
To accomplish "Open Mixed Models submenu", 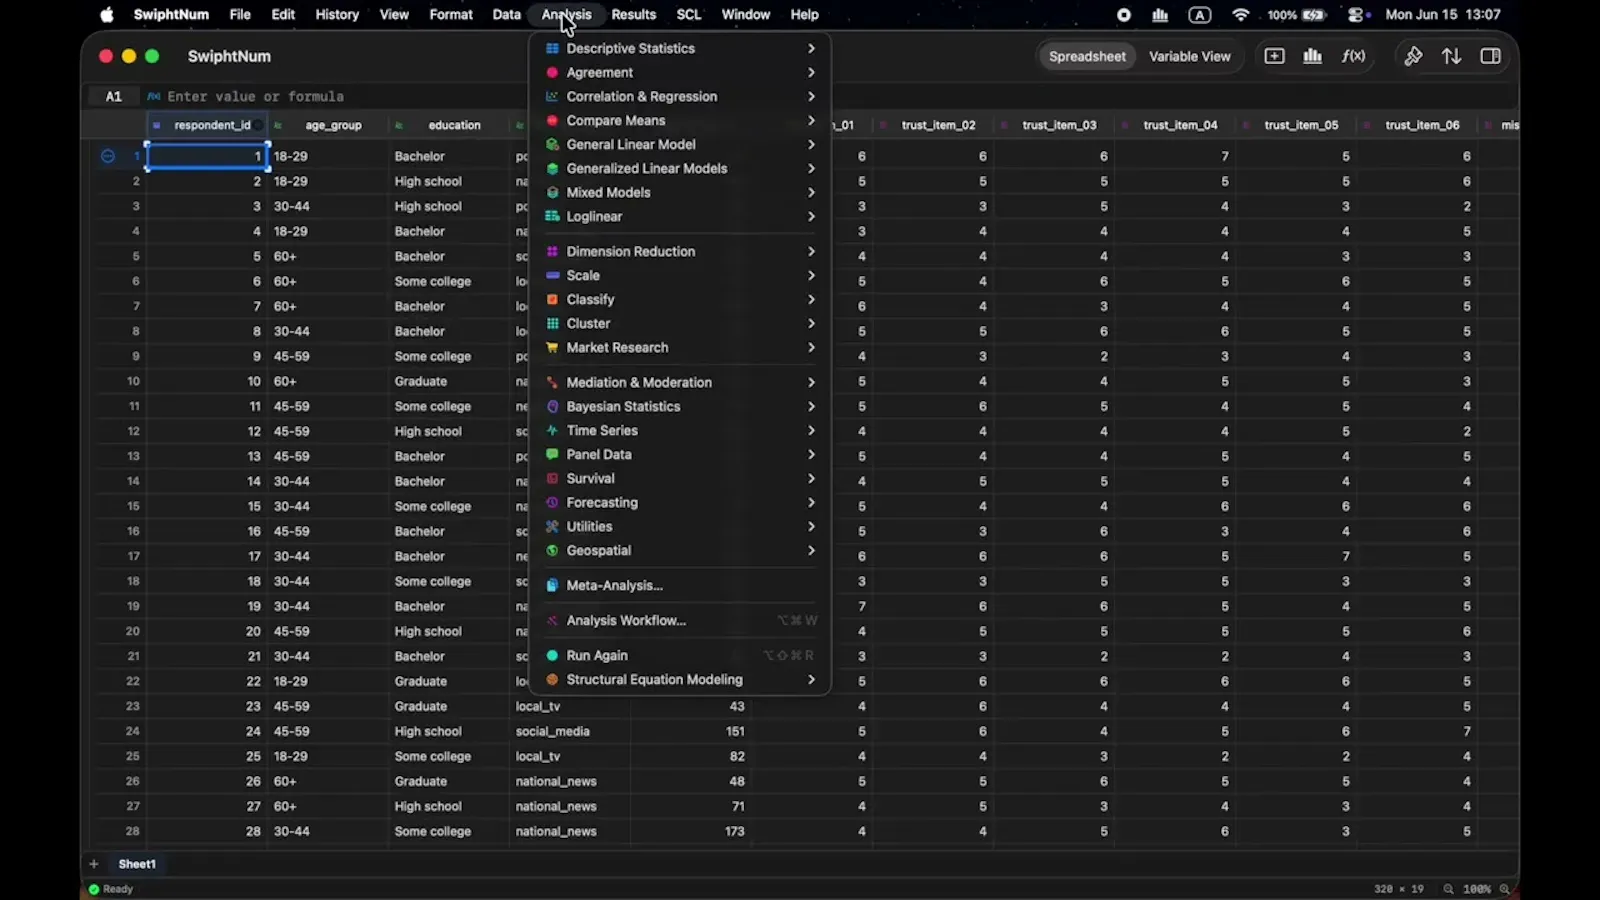I will [x=680, y=192].
